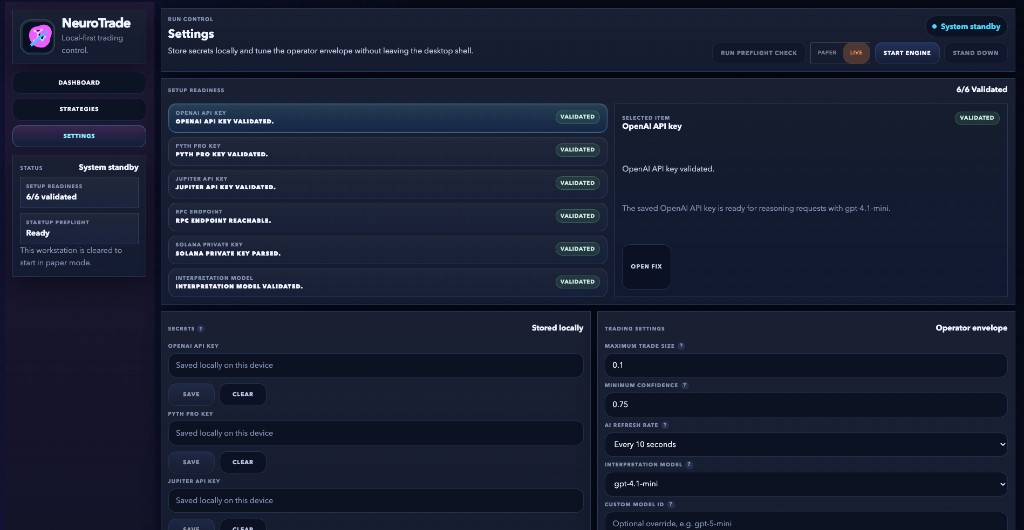Clear the Pyth Pro key
This screenshot has width=1024, height=530.
(x=243, y=462)
